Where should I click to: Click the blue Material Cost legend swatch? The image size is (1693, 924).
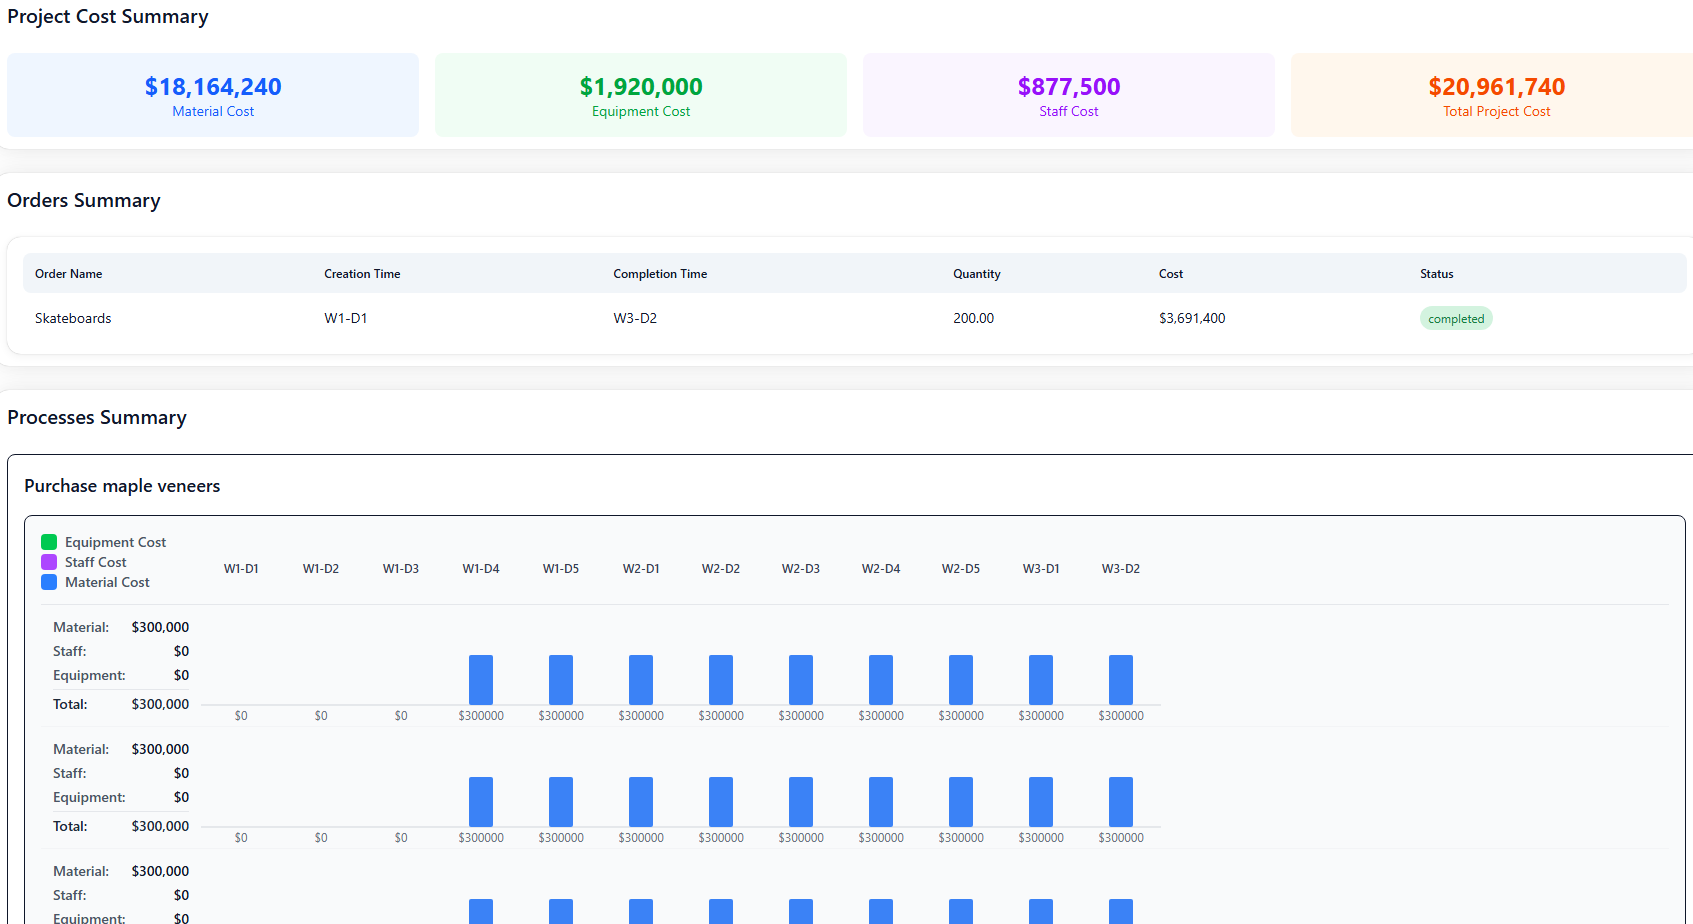(x=49, y=582)
